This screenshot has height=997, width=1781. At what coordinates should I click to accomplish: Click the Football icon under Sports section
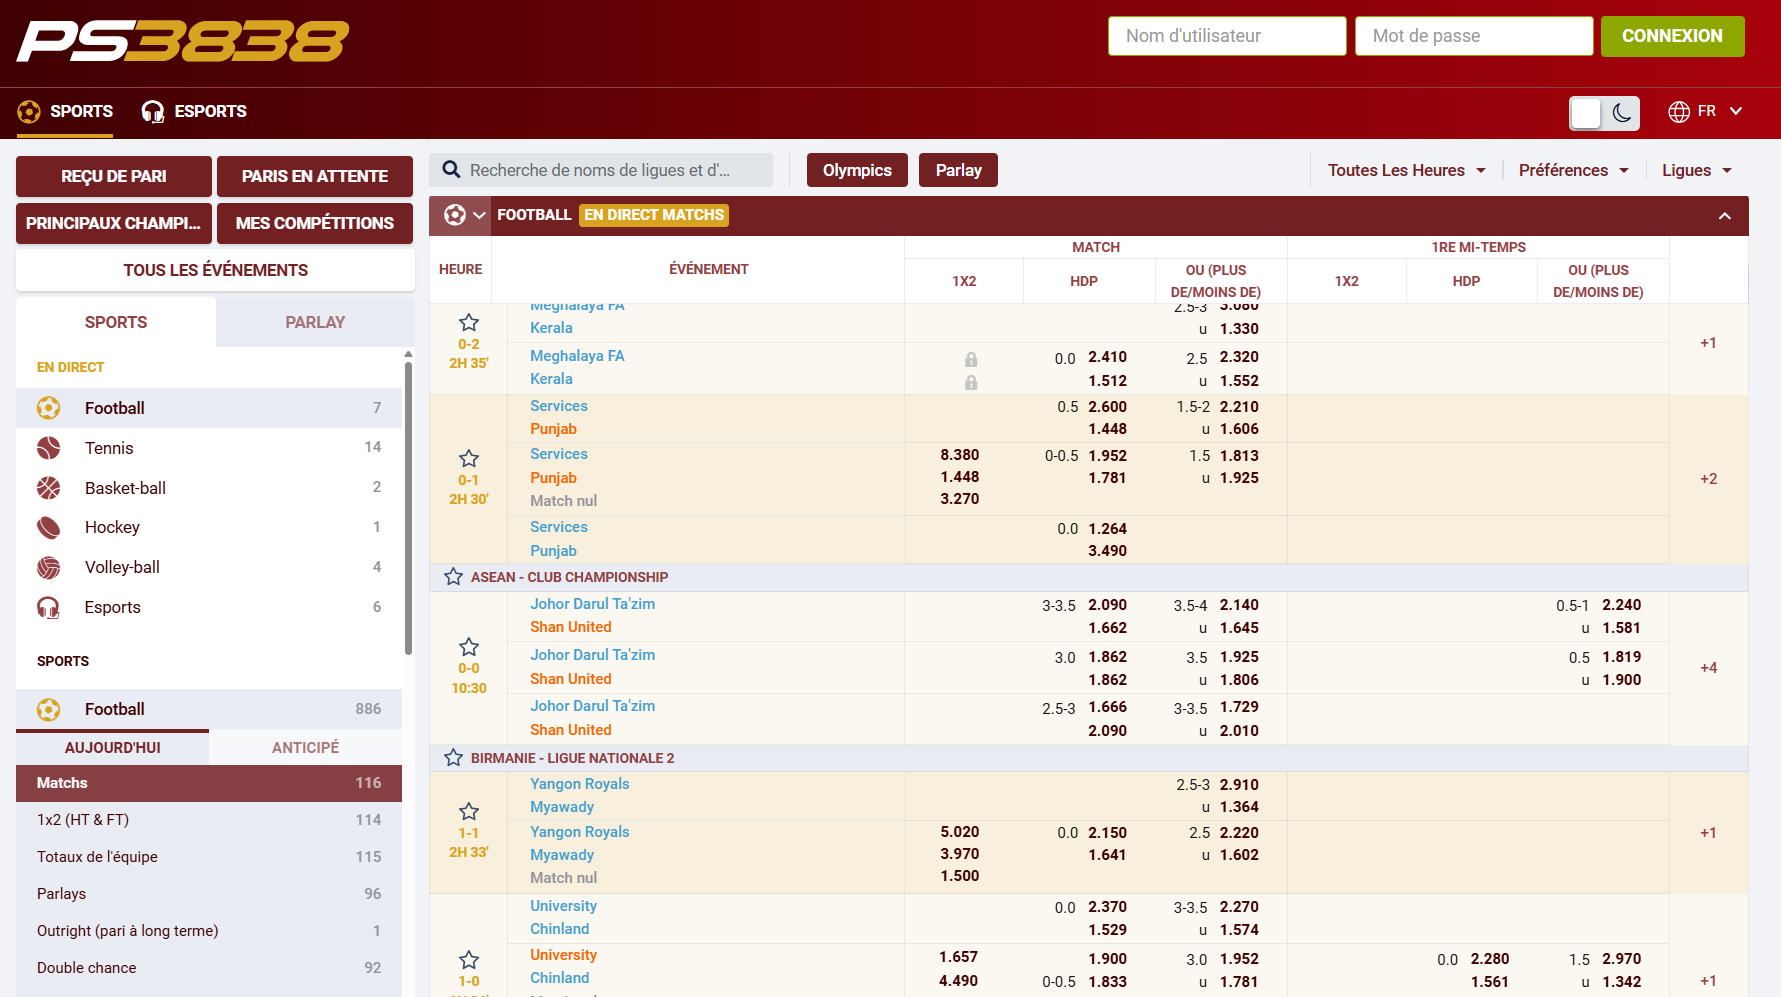pos(49,709)
